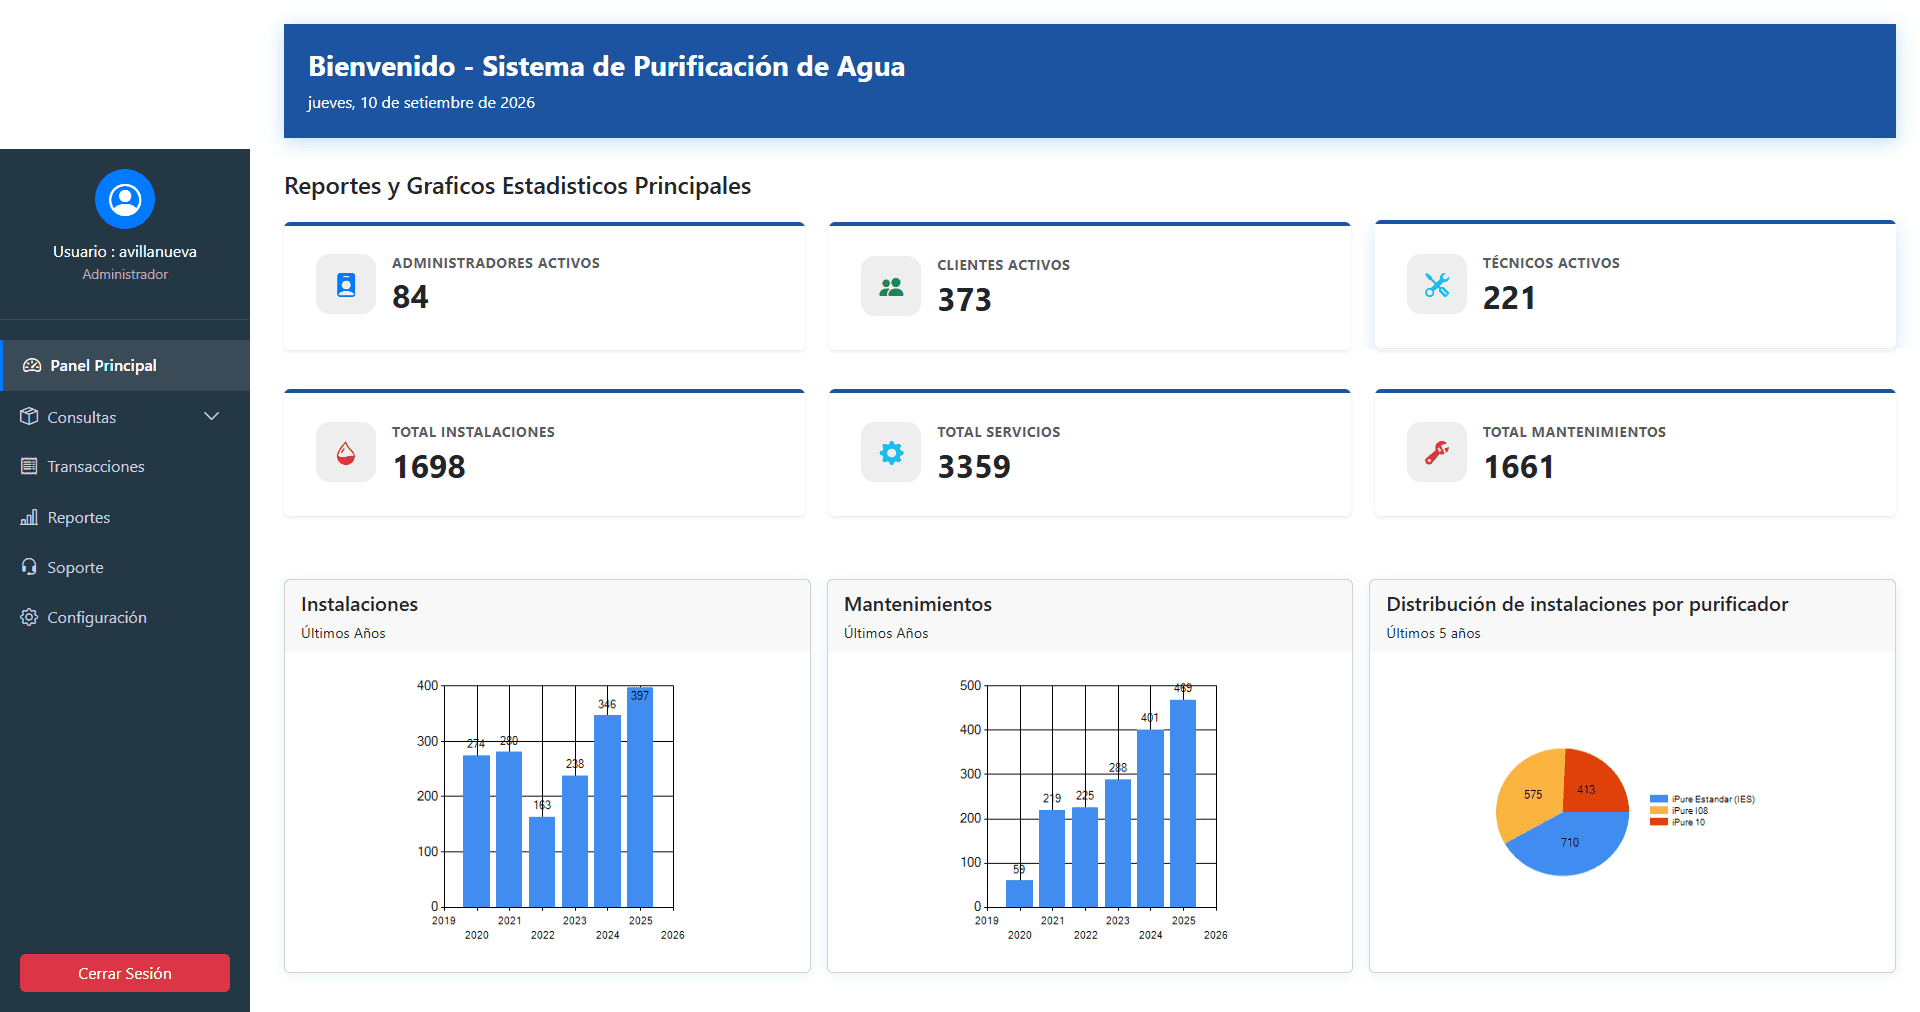Click the Panel Principal dashboard icon
The width and height of the screenshot is (1920, 1012).
32,366
